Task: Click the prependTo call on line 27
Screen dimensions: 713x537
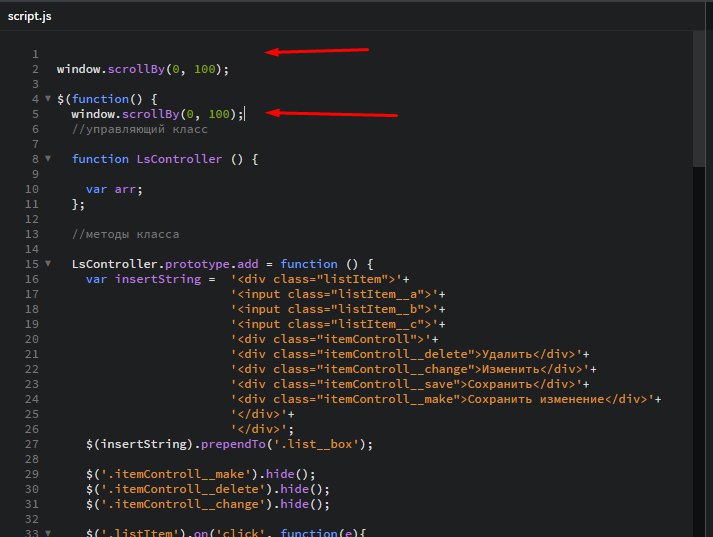Action: coord(233,444)
